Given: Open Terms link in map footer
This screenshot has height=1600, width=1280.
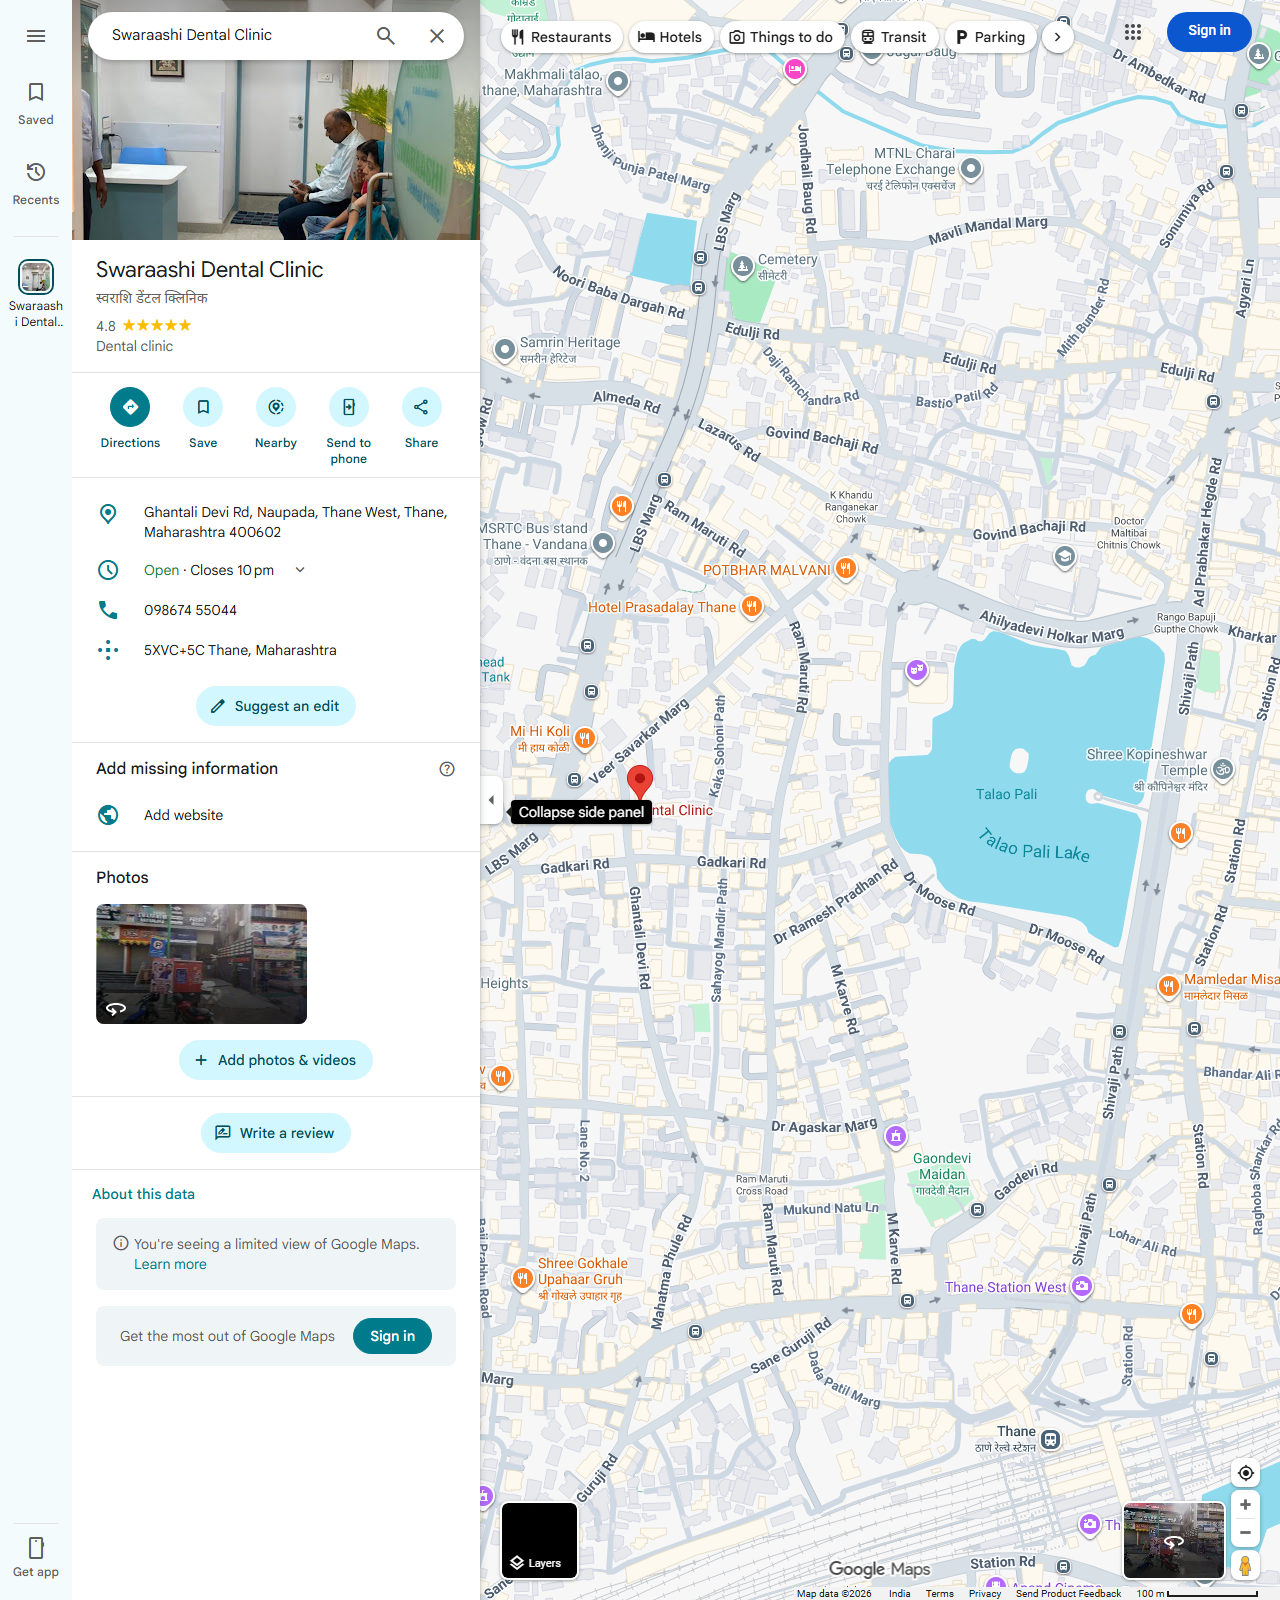Looking at the screenshot, I should (939, 1593).
